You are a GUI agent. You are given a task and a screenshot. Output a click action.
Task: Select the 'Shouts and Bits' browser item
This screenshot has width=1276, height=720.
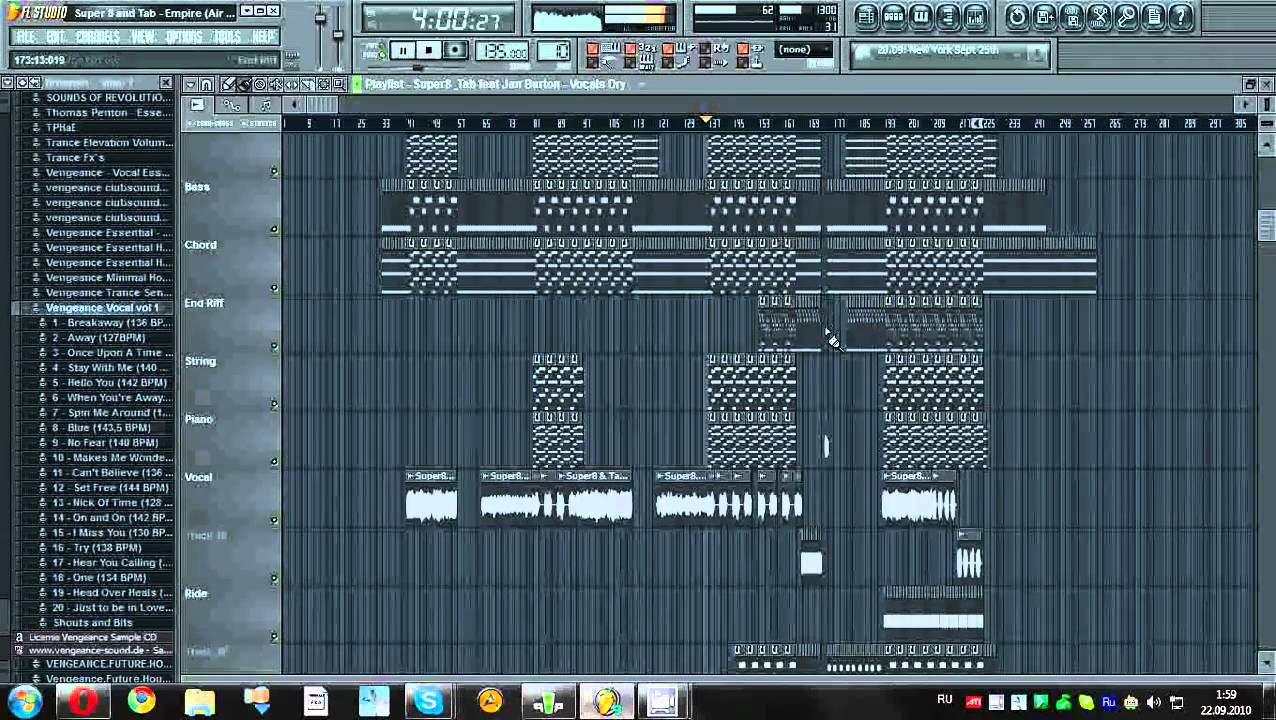[92, 623]
